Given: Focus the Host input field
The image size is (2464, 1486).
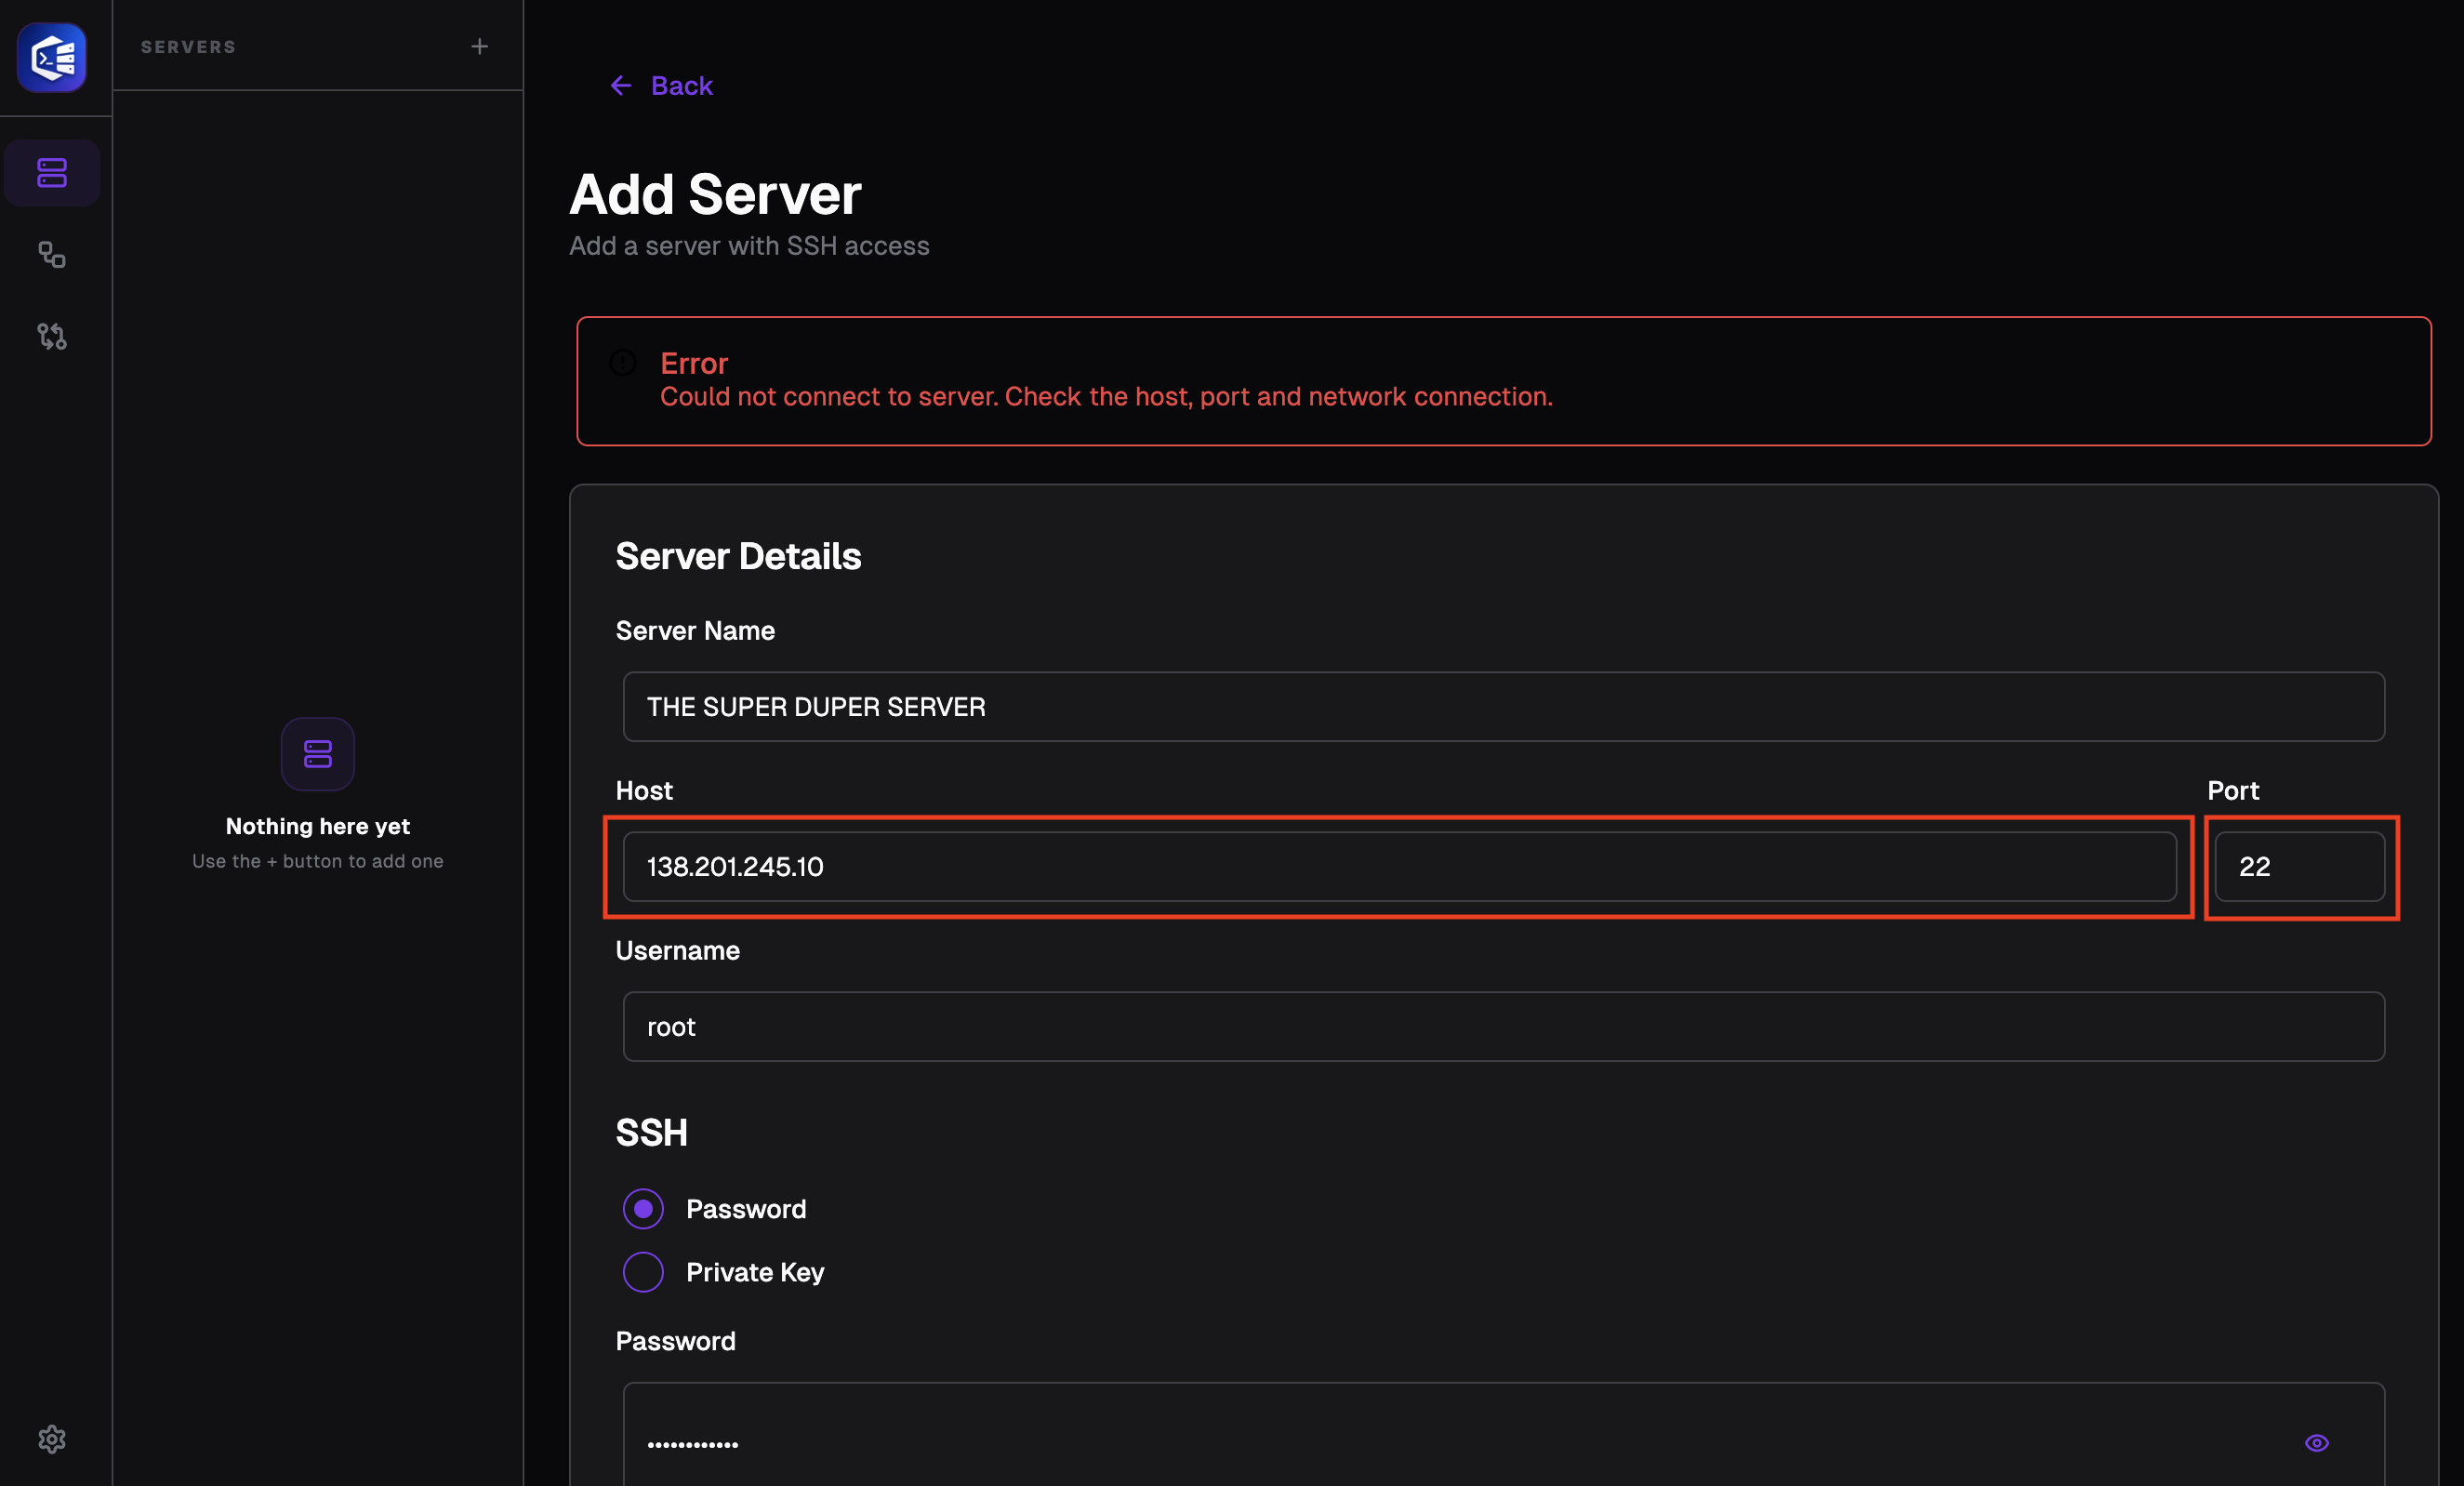Looking at the screenshot, I should [x=1399, y=866].
